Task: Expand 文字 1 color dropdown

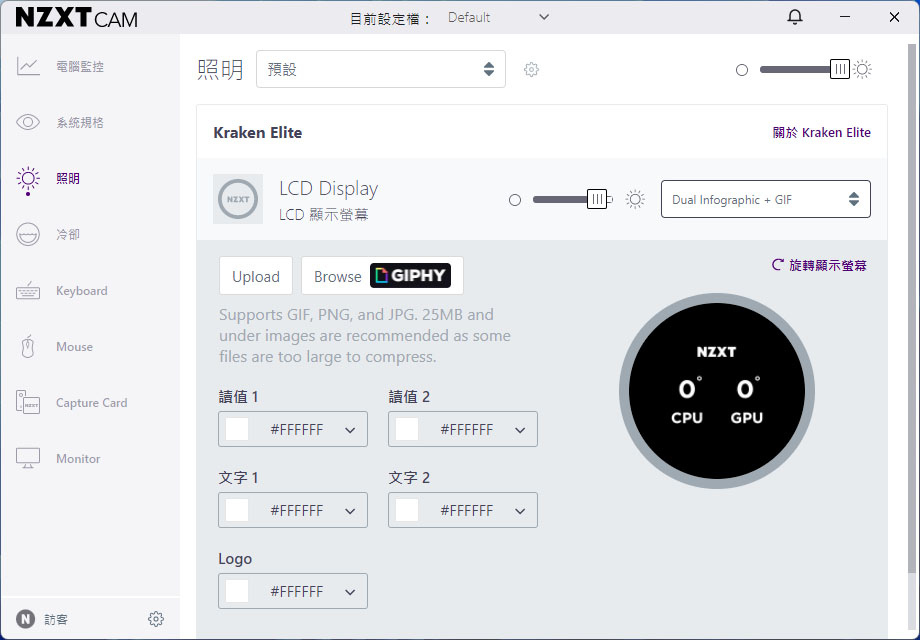Action: (293, 510)
